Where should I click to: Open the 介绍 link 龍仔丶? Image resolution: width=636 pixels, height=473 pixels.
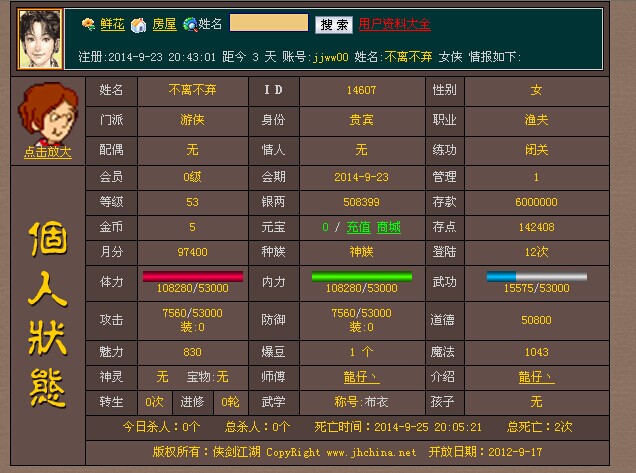click(536, 377)
